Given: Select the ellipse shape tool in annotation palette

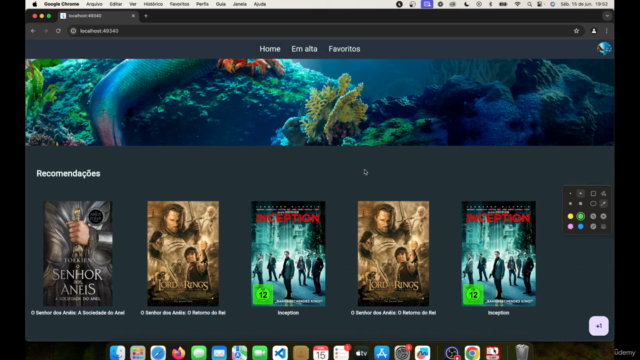Looking at the screenshot, I should 593,204.
